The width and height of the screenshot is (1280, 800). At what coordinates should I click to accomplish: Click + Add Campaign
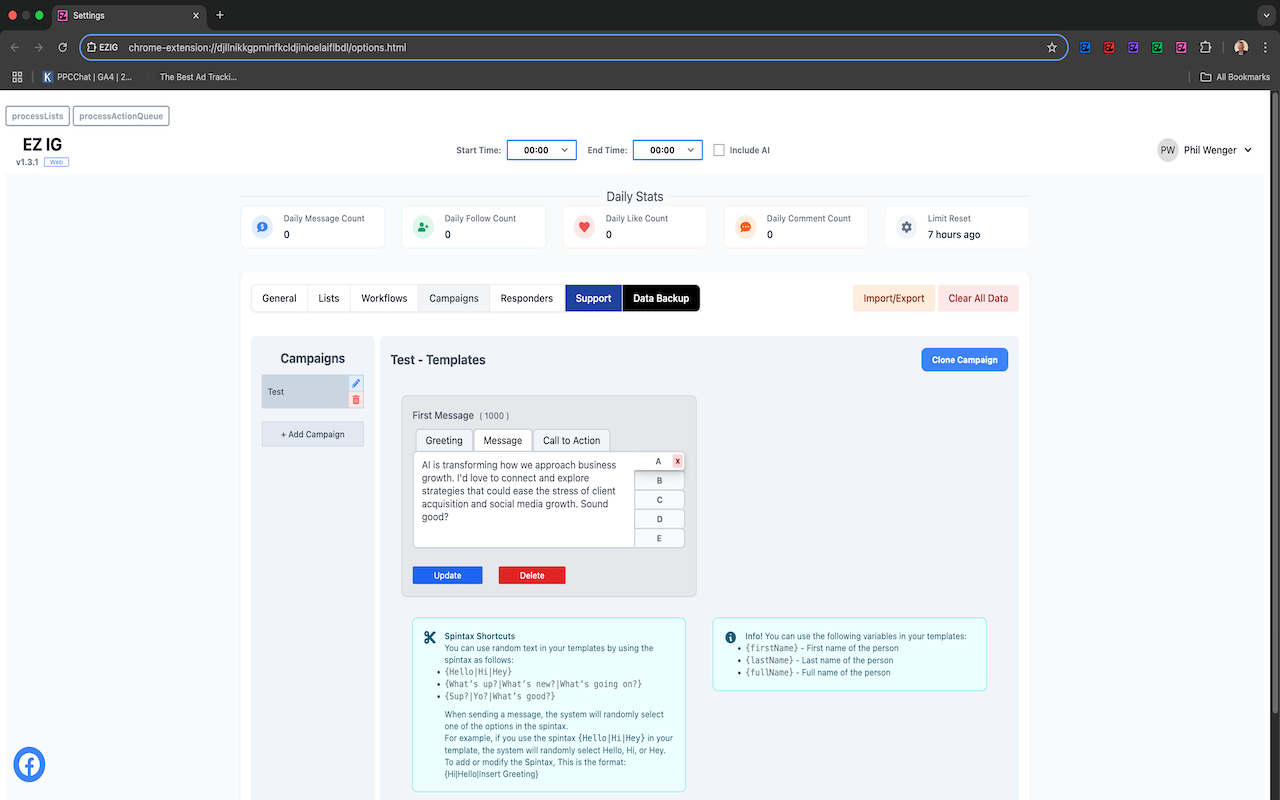click(x=313, y=434)
